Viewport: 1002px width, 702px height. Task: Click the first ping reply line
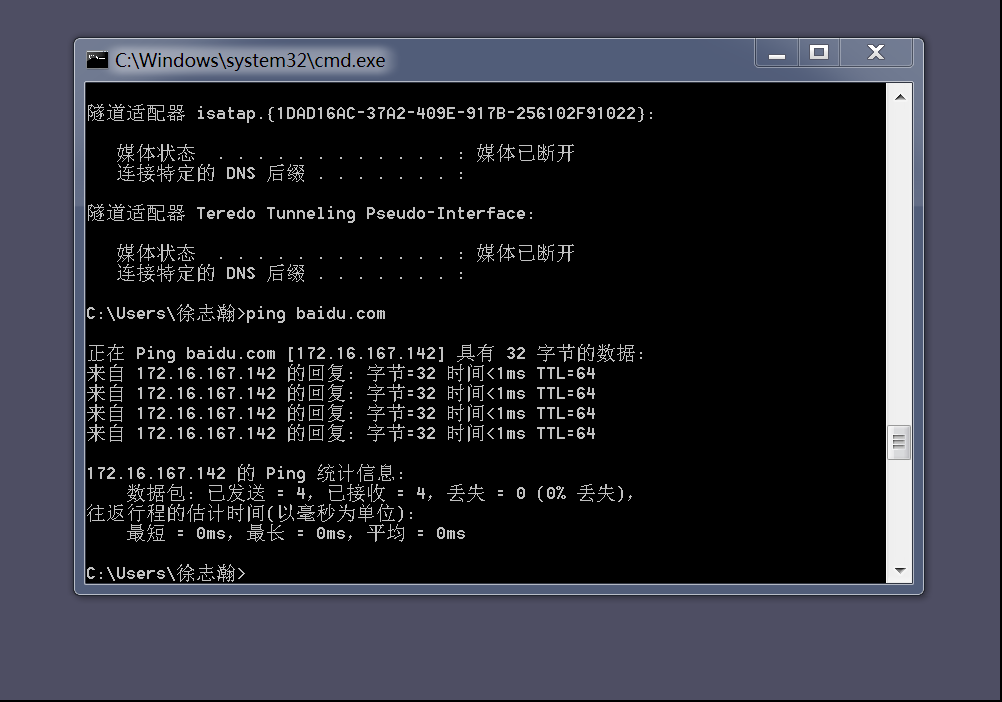tap(341, 373)
